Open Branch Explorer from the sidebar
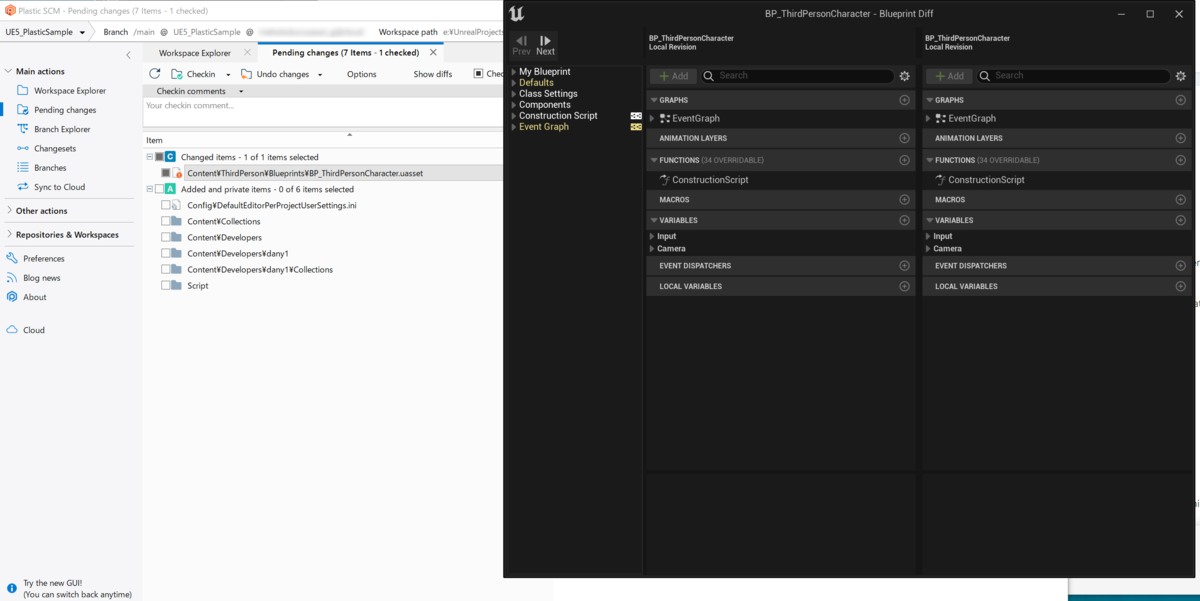Screen dimensions: 1200x601 pos(53,129)
